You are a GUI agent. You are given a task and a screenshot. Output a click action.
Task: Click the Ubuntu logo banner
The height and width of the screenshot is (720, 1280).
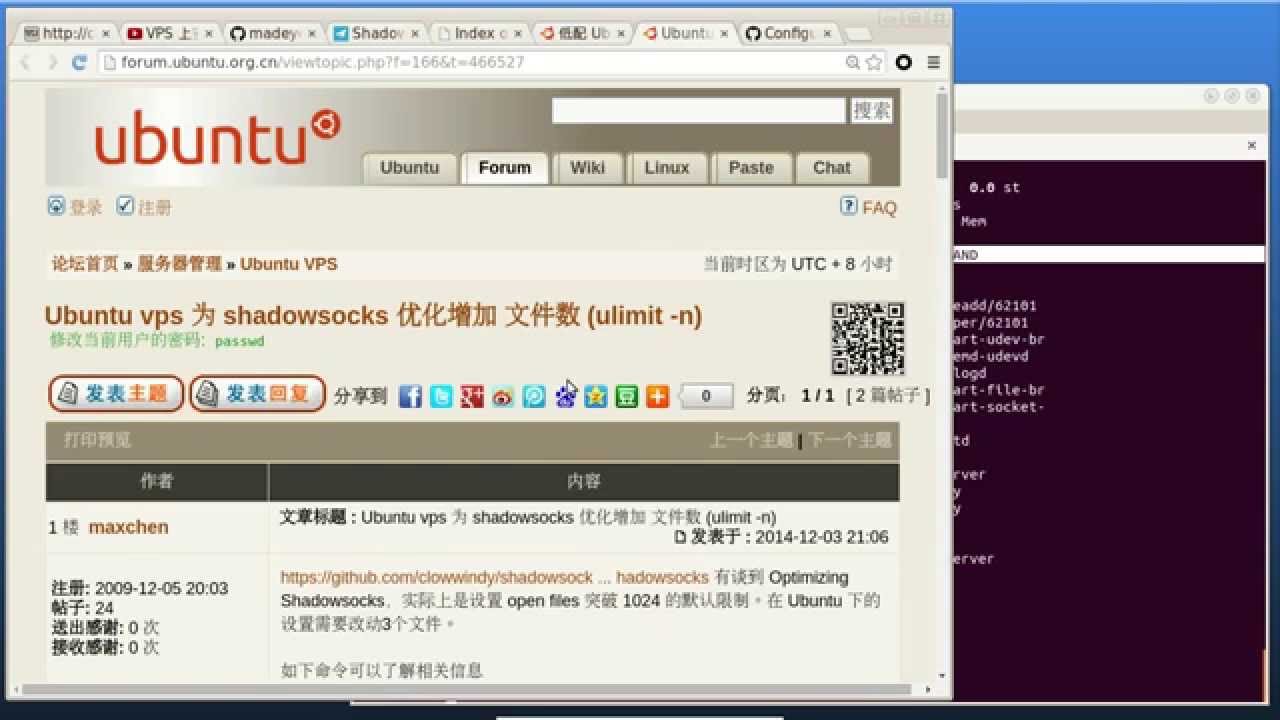[218, 138]
